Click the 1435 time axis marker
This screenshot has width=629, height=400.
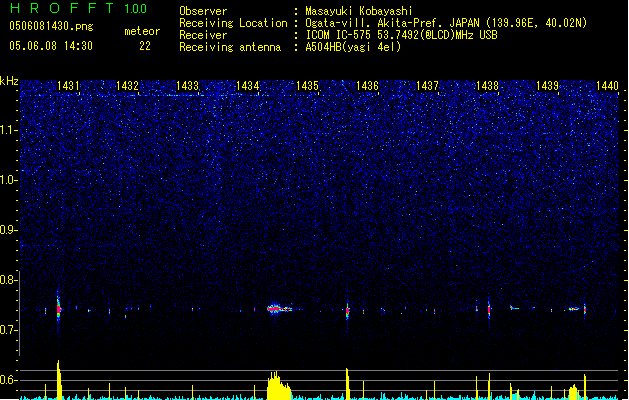(307, 86)
